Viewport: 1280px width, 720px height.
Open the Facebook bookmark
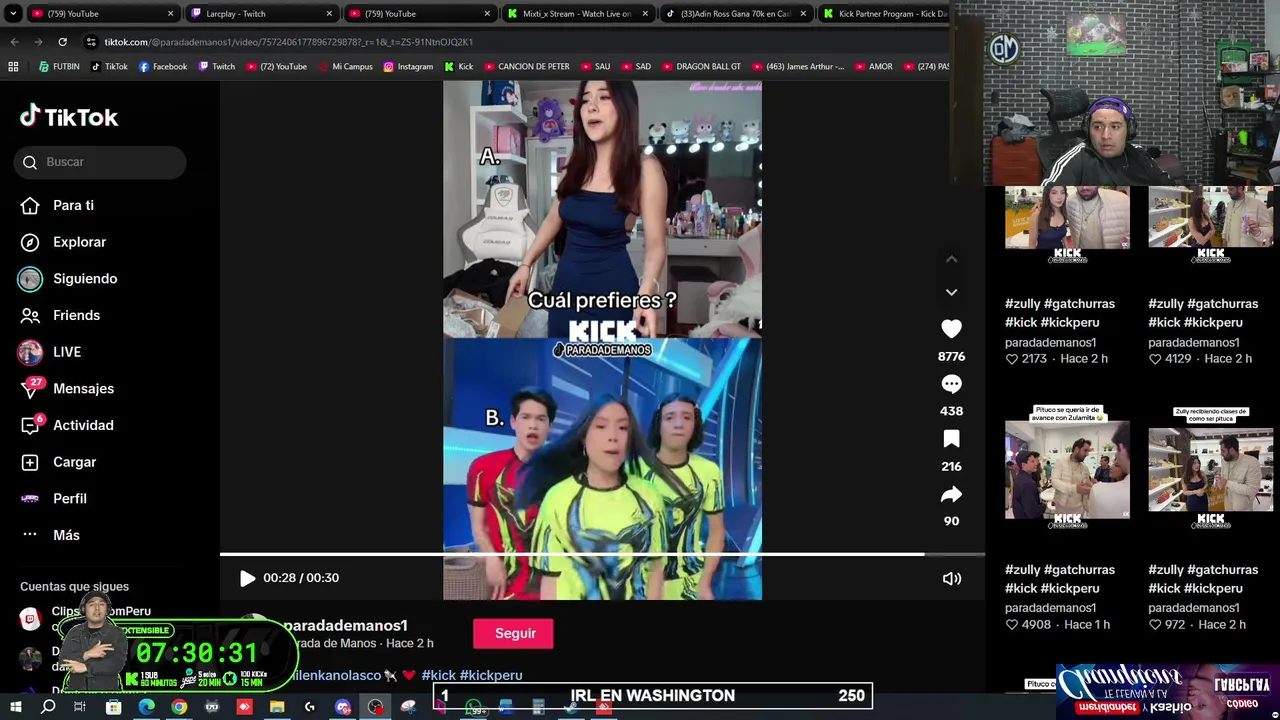163,67
